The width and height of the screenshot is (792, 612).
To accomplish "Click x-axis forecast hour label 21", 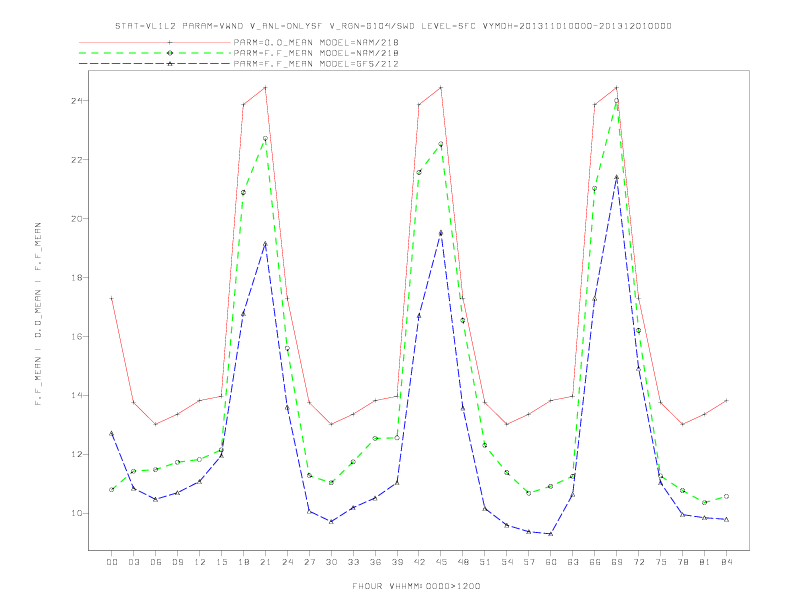I will (x=265, y=562).
